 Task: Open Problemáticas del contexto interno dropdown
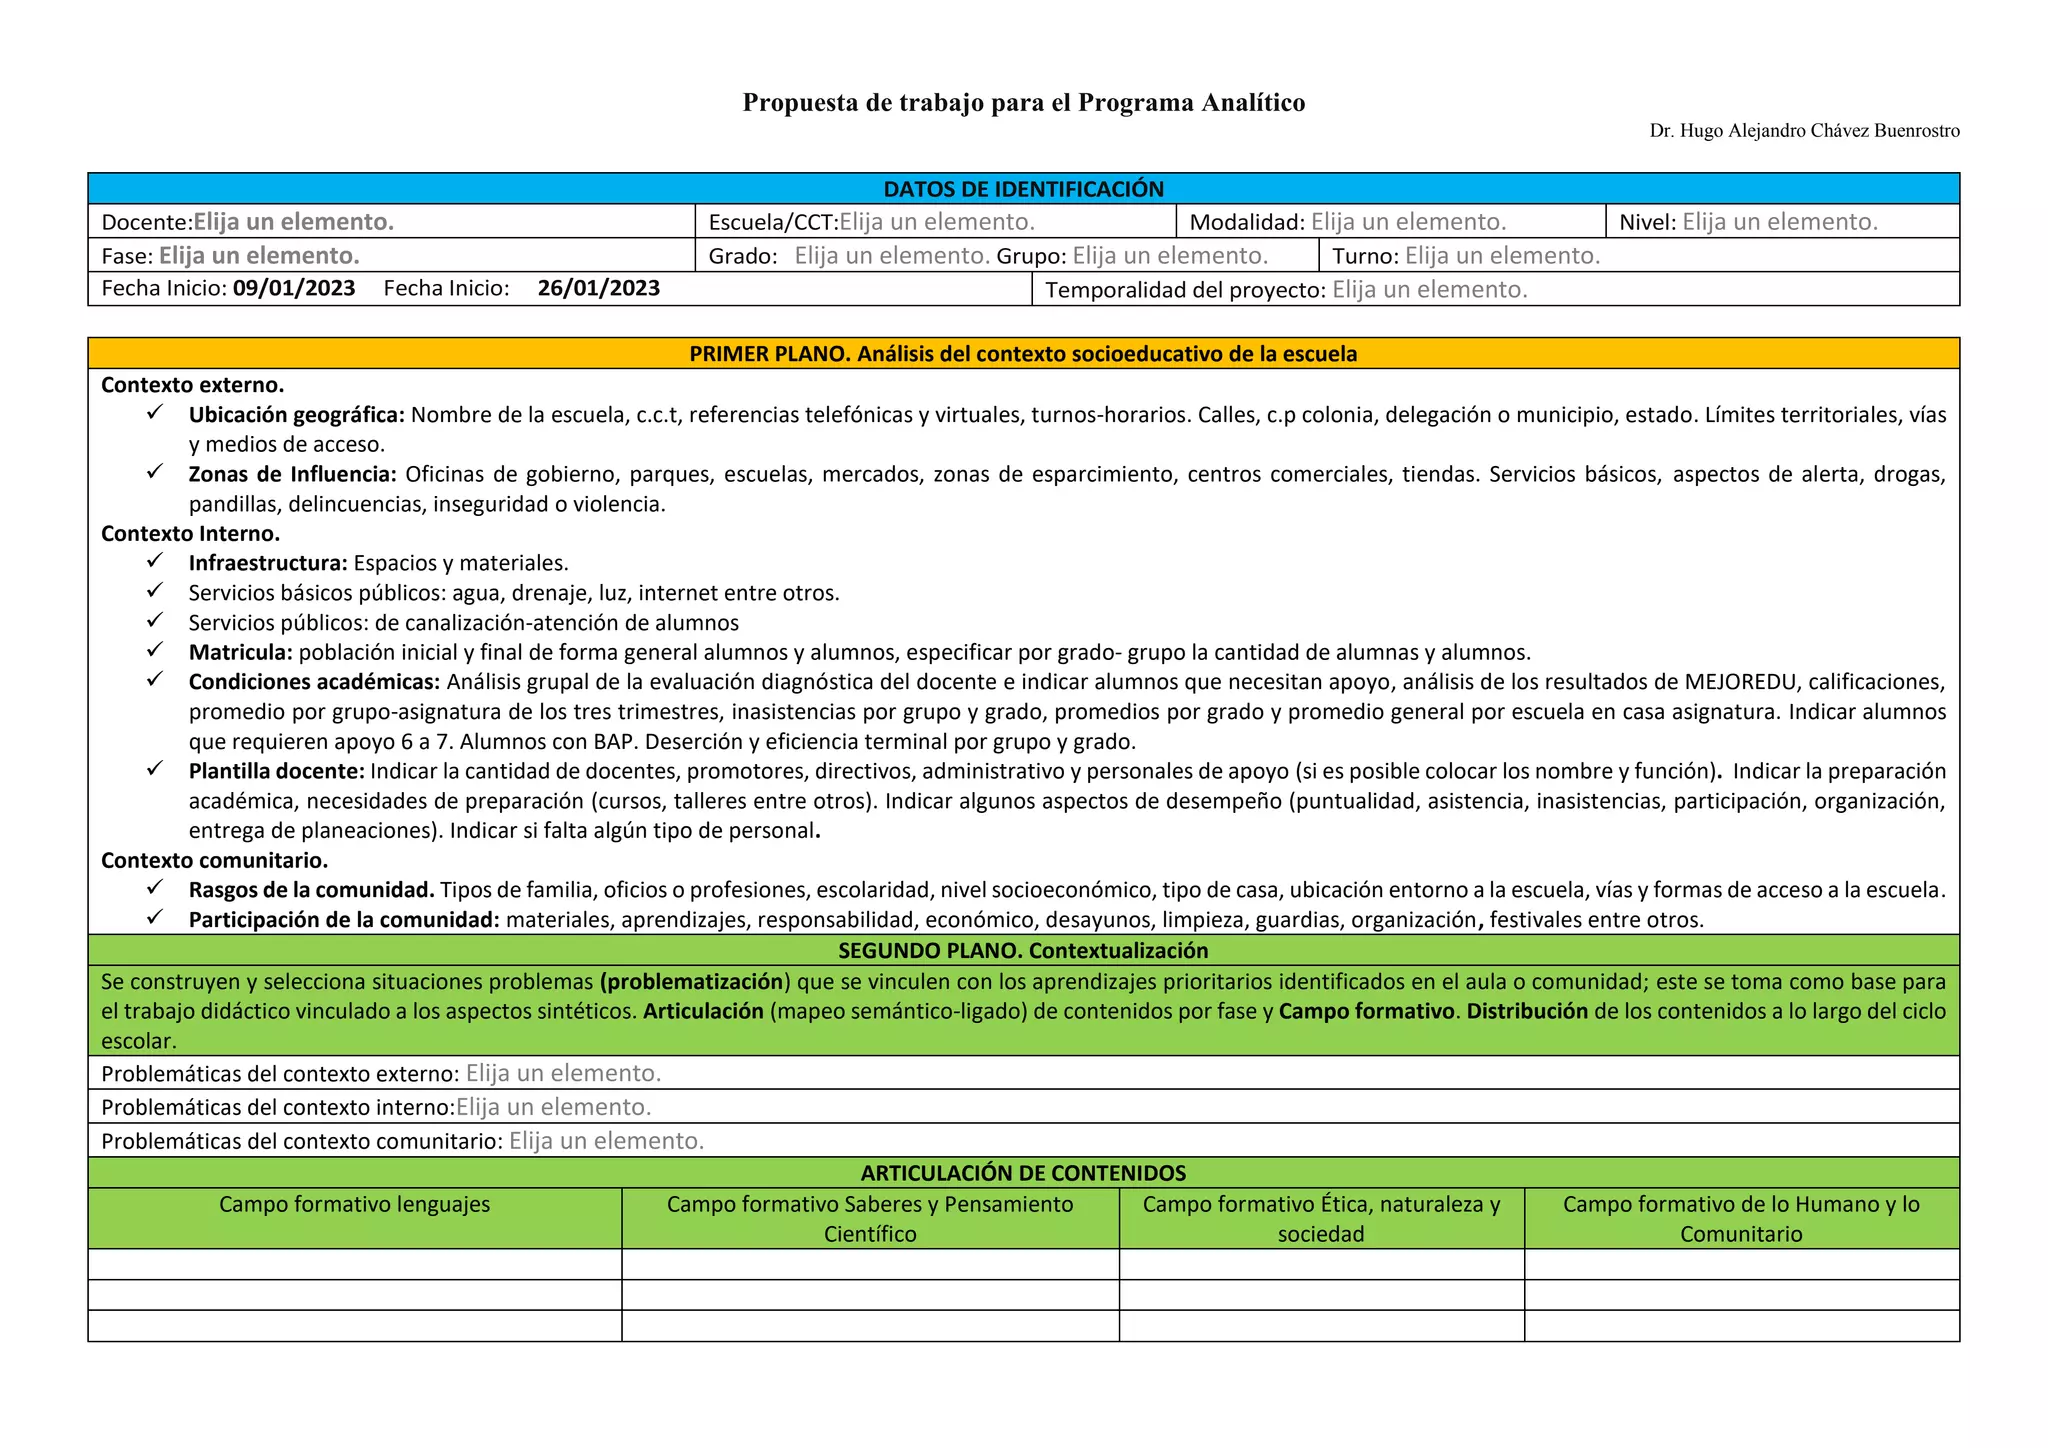(553, 1108)
